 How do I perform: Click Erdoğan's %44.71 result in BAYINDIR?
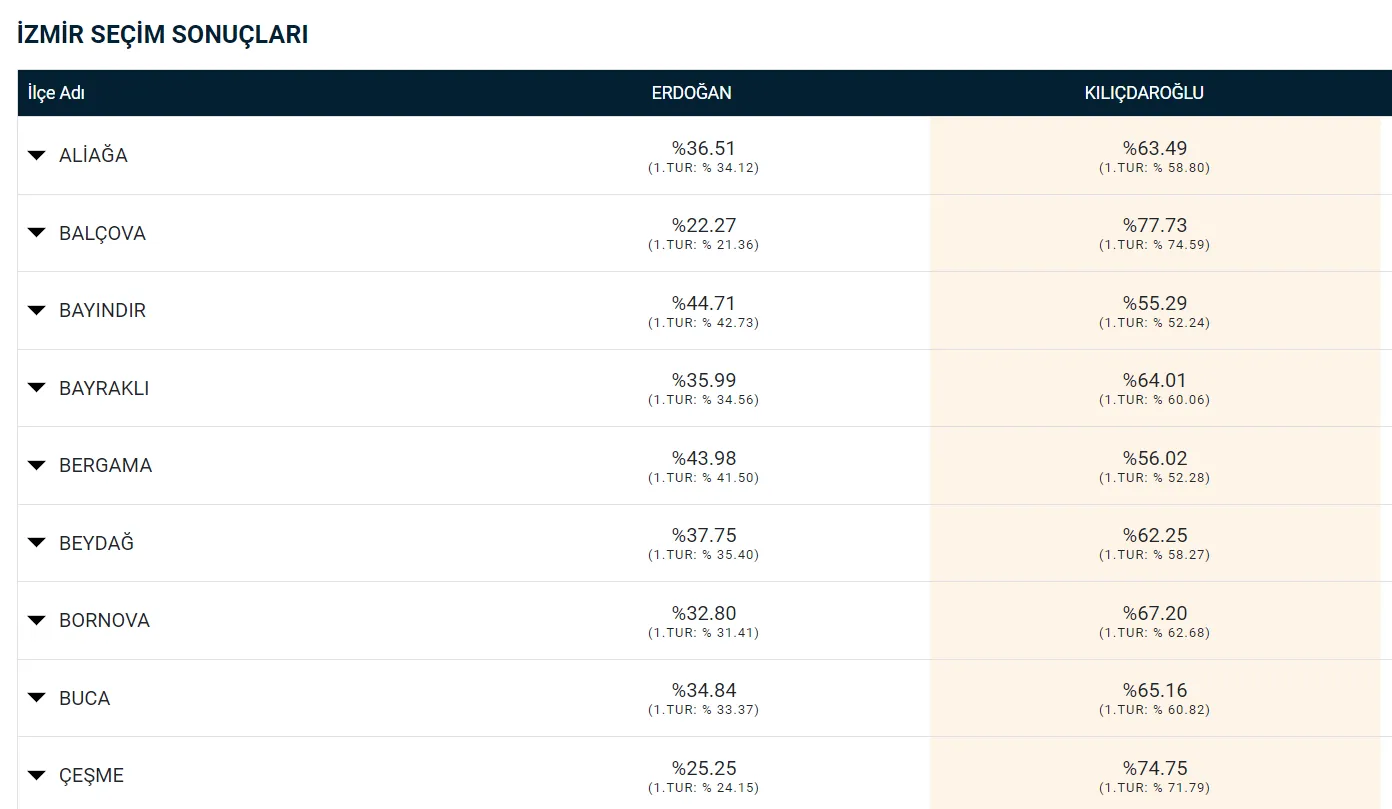coord(703,304)
